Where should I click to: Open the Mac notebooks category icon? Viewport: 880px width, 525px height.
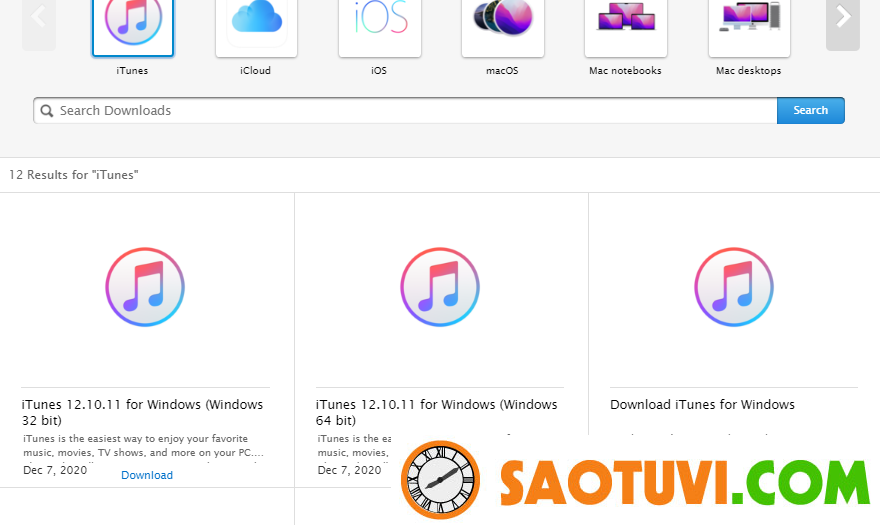click(625, 25)
